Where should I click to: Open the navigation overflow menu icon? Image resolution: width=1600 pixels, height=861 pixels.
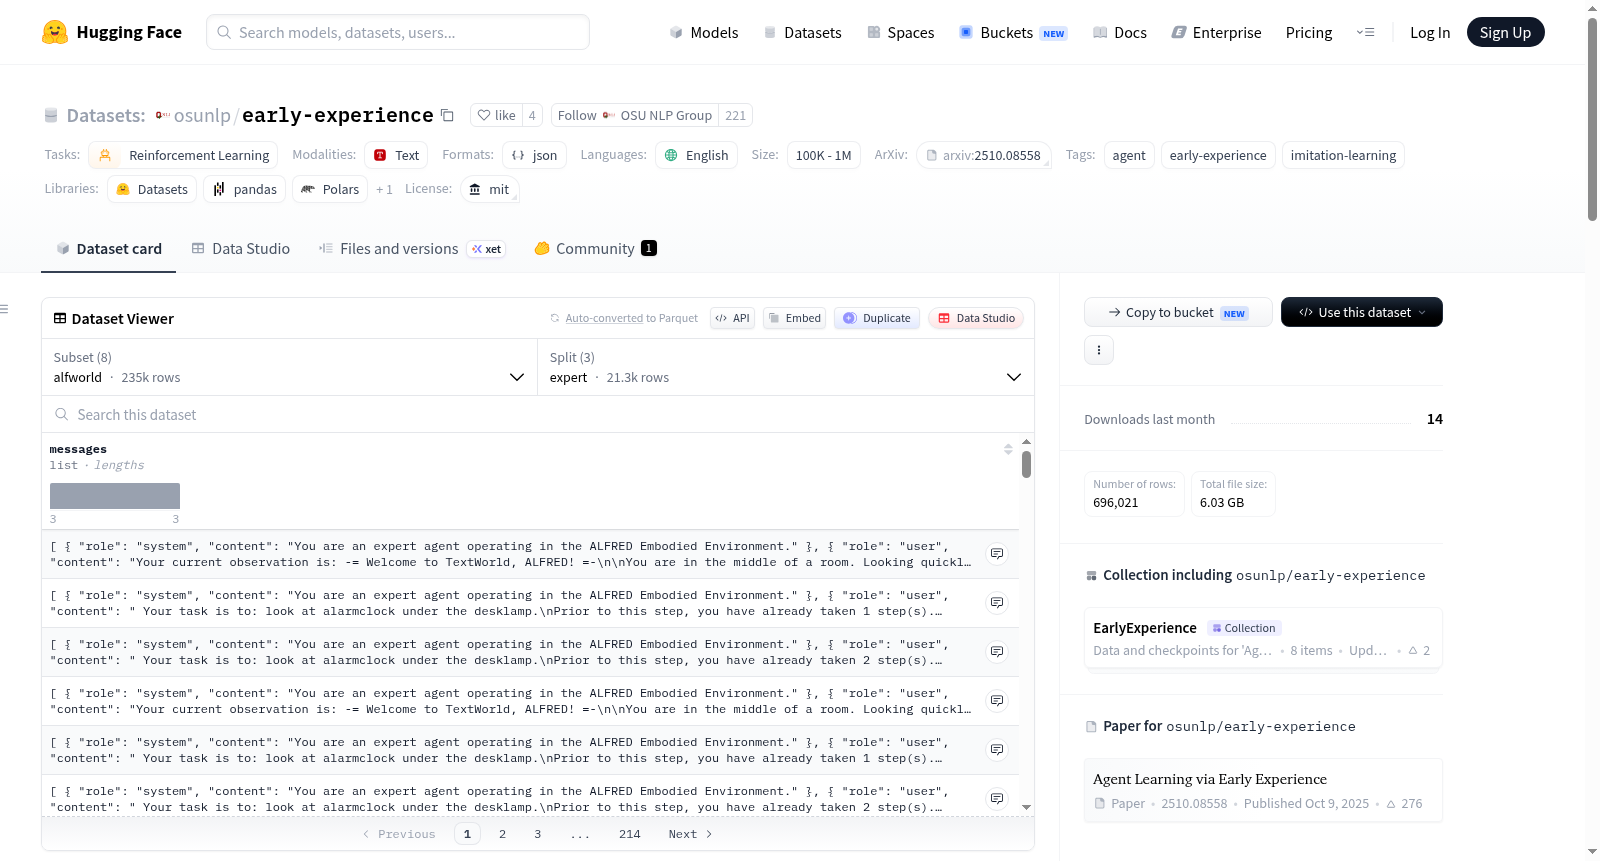[x=1365, y=32]
